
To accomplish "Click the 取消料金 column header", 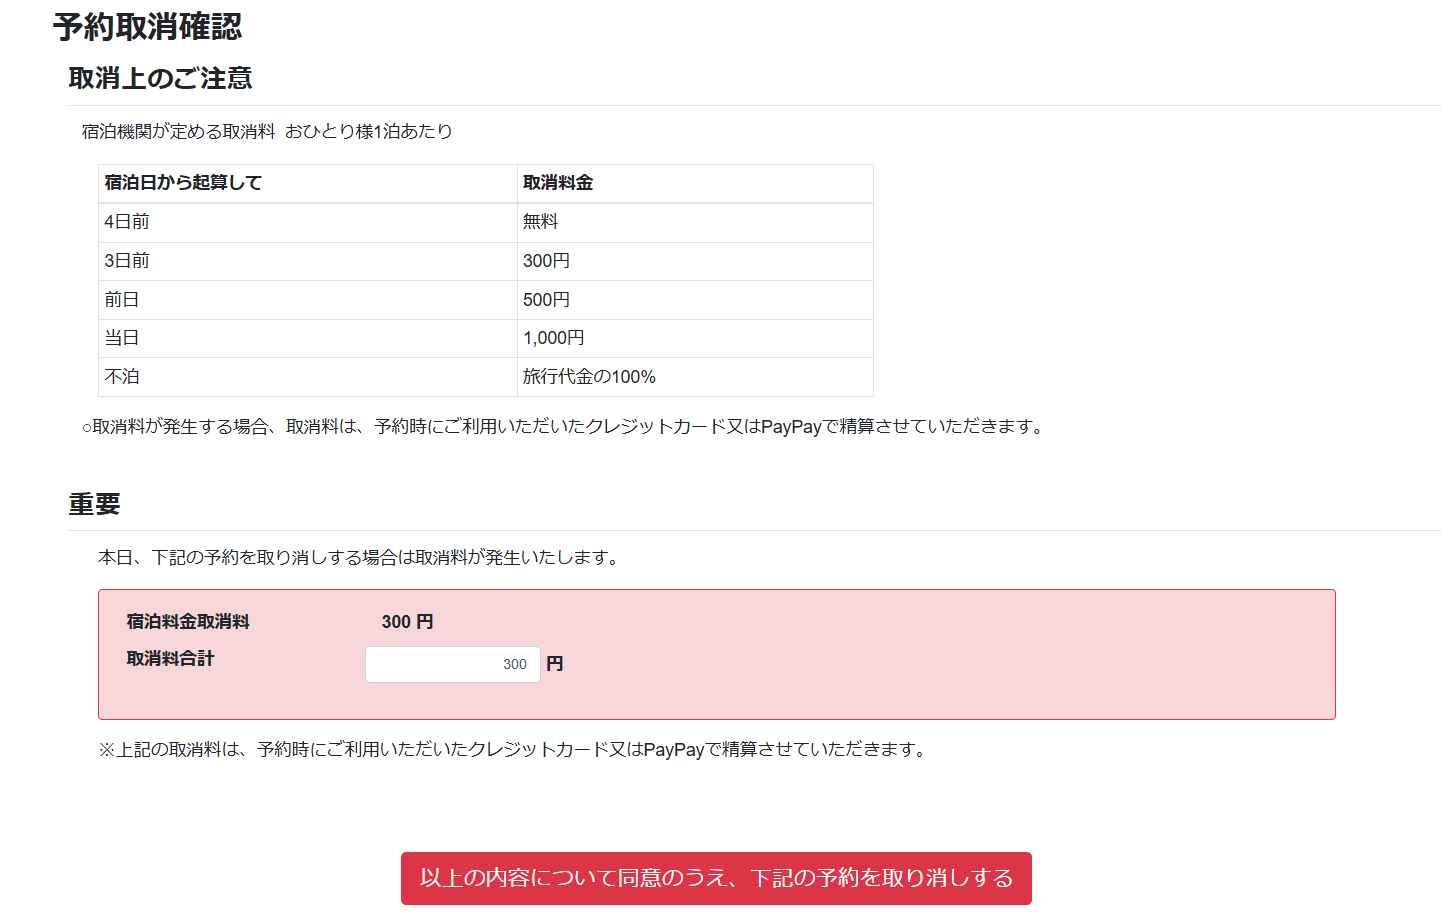I will click(695, 183).
